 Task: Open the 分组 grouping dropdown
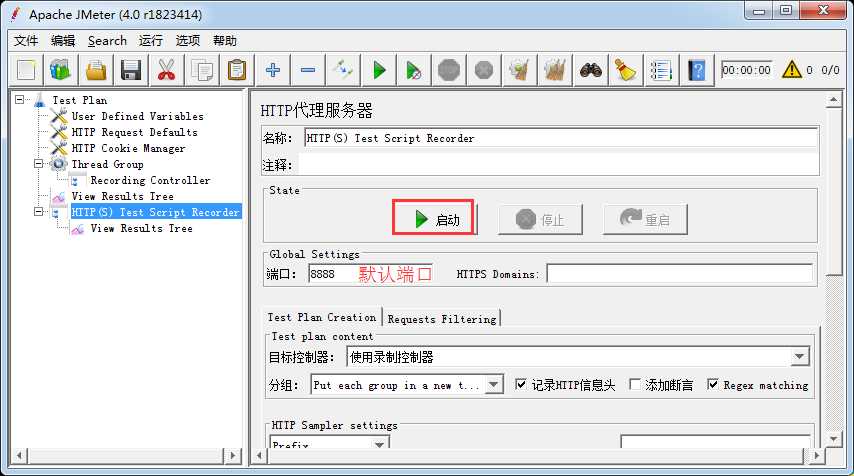[407, 385]
